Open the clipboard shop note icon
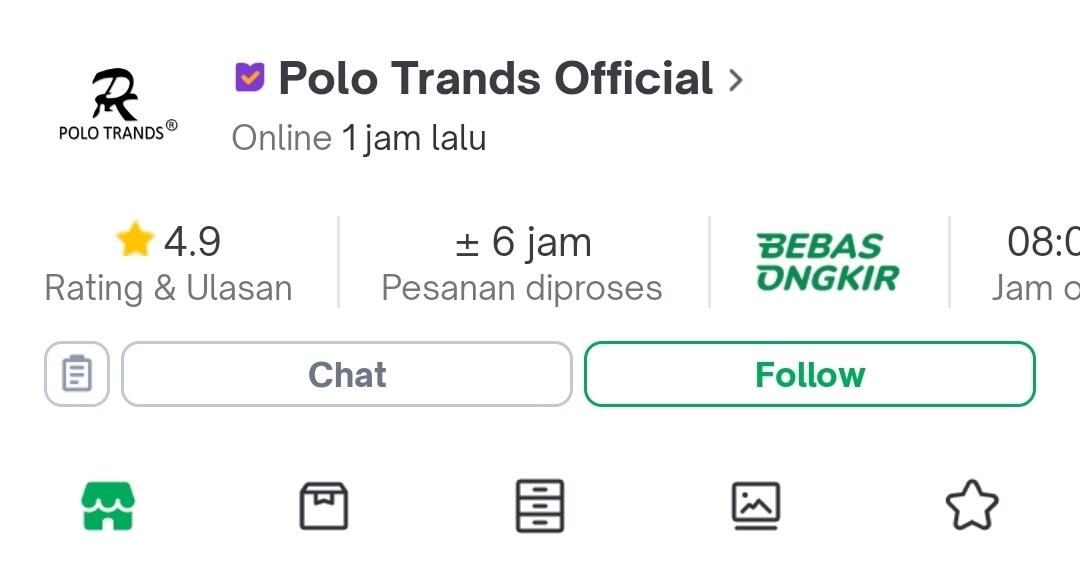 77,375
